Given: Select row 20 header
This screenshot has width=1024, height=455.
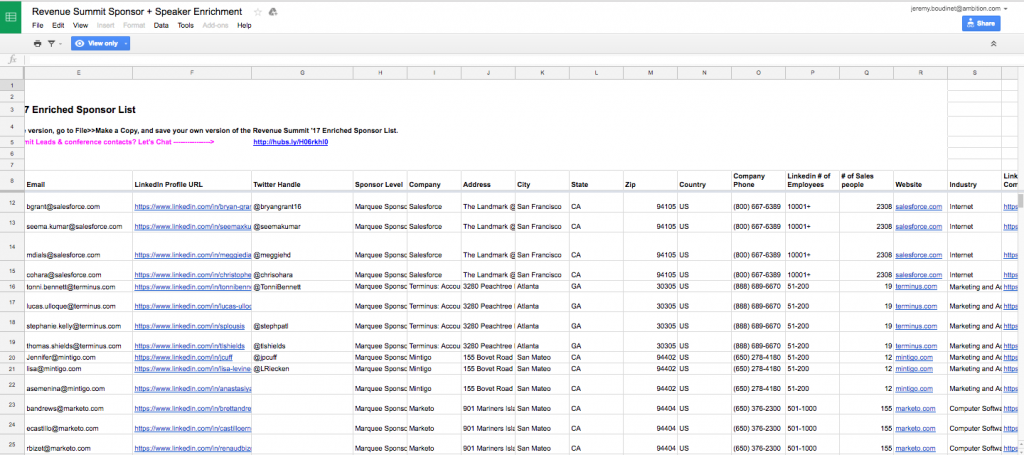Looking at the screenshot, I should click(x=12, y=358).
